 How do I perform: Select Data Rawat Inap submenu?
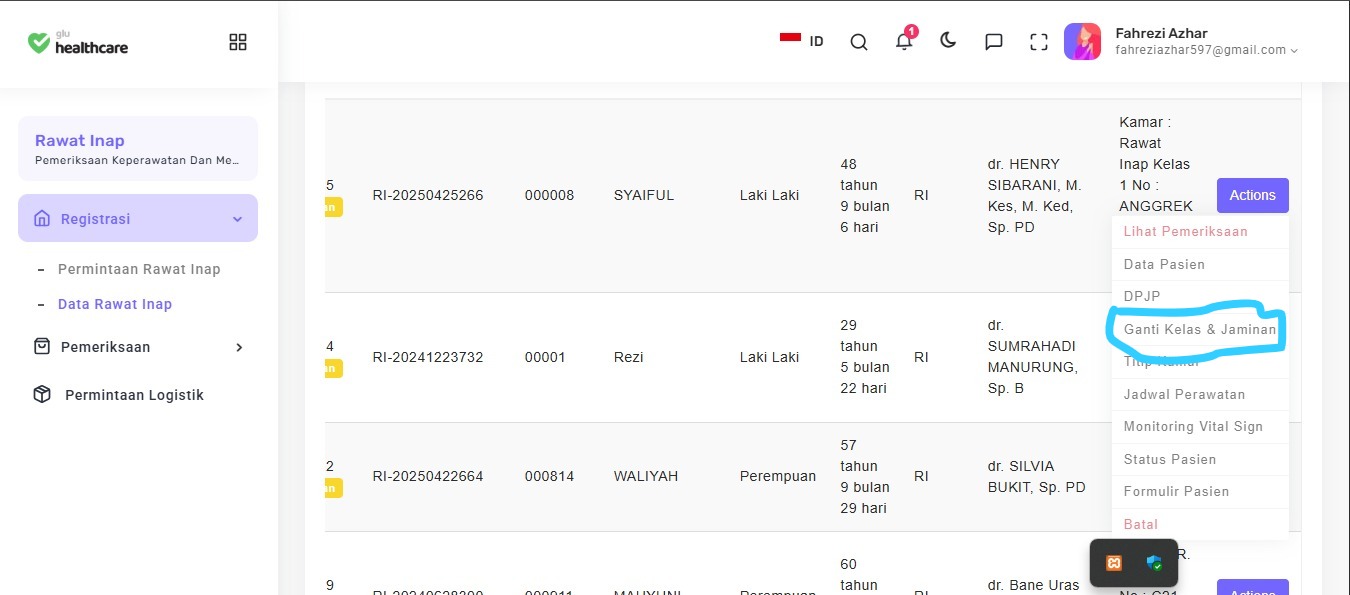click(115, 304)
